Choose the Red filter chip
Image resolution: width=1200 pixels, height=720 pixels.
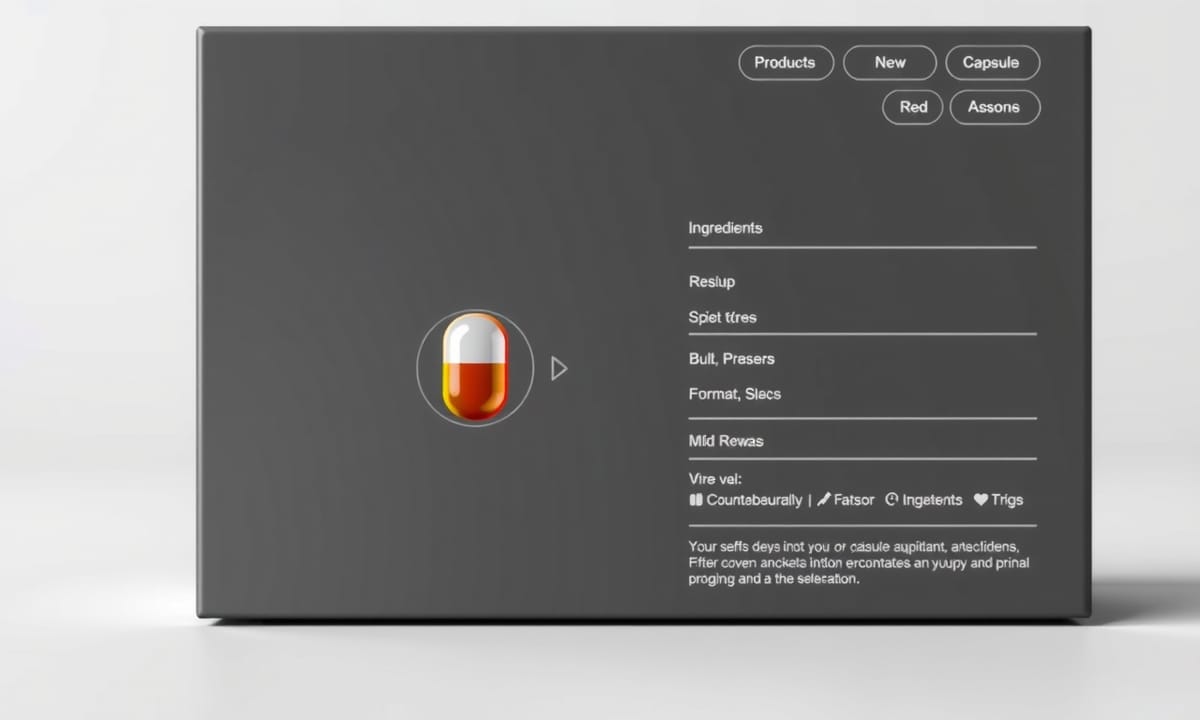point(912,107)
